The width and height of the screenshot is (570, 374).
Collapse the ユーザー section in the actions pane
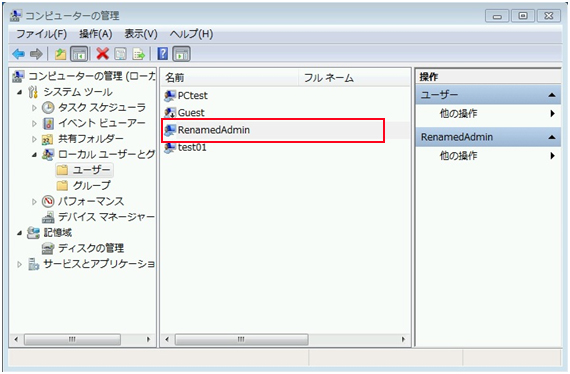[x=551, y=95]
